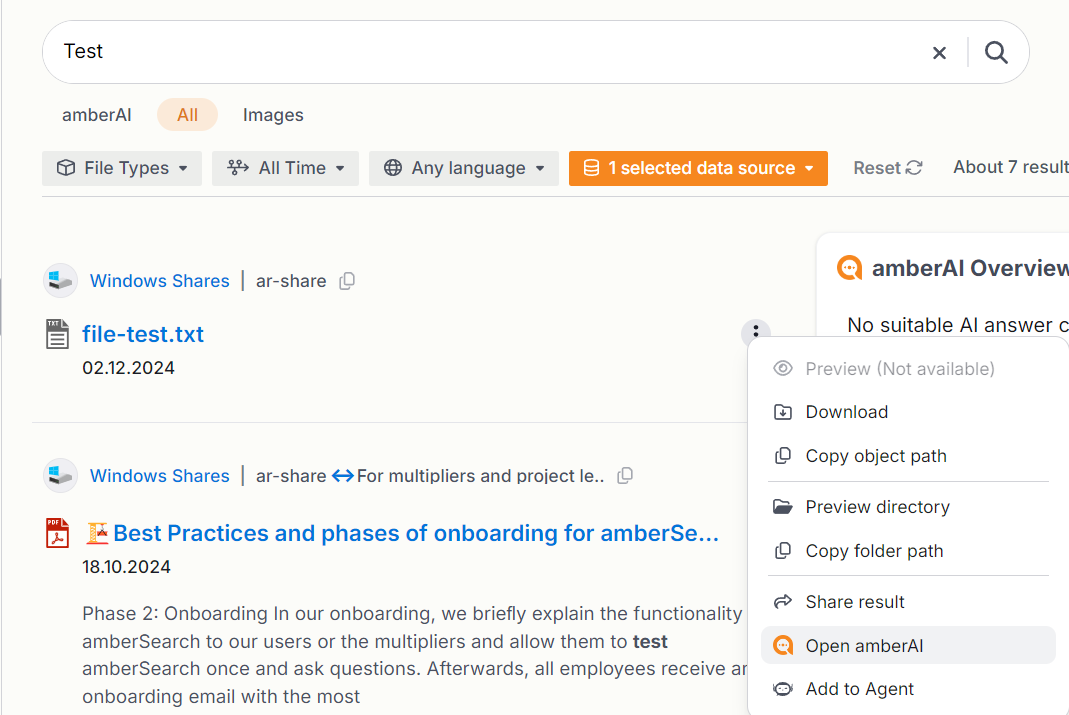Select Open amberAI in the menu
Image resolution: width=1069 pixels, height=715 pixels.
point(907,645)
